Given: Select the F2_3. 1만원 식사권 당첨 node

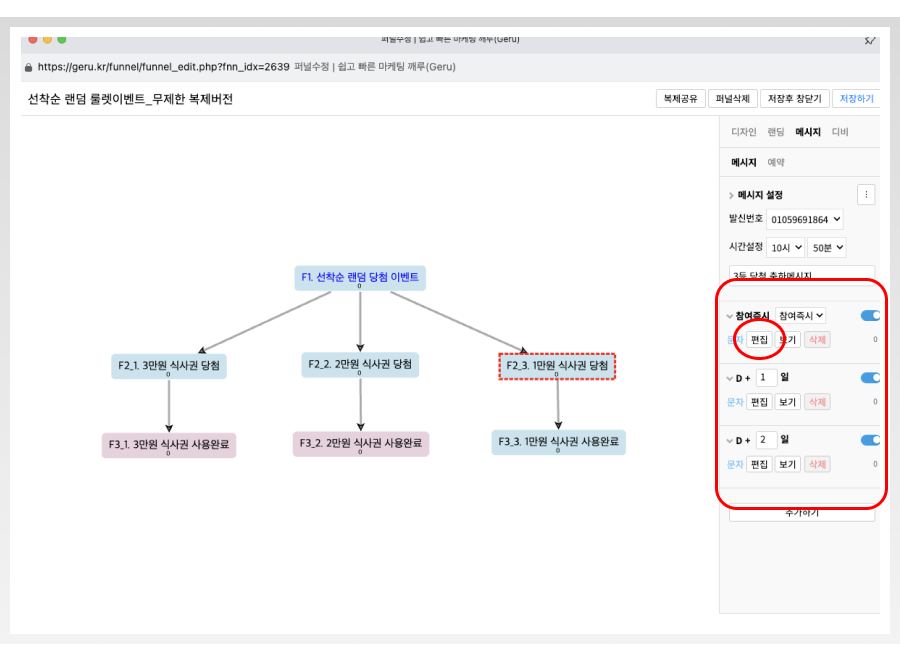Looking at the screenshot, I should pyautogui.click(x=557, y=366).
